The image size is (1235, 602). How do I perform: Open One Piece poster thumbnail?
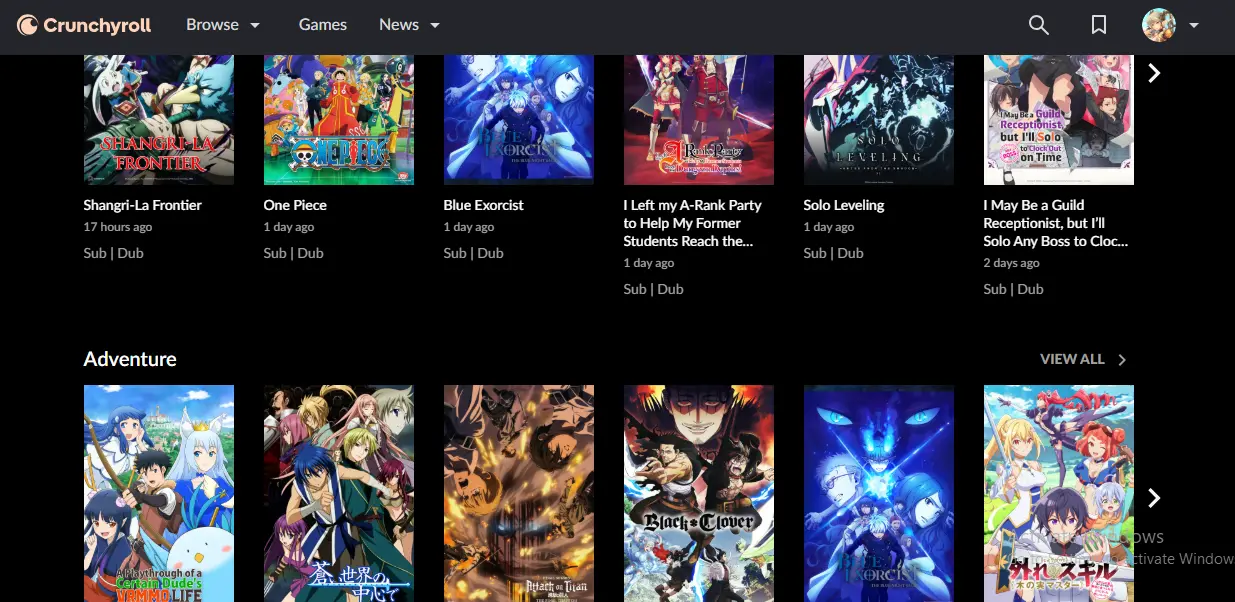(x=339, y=119)
